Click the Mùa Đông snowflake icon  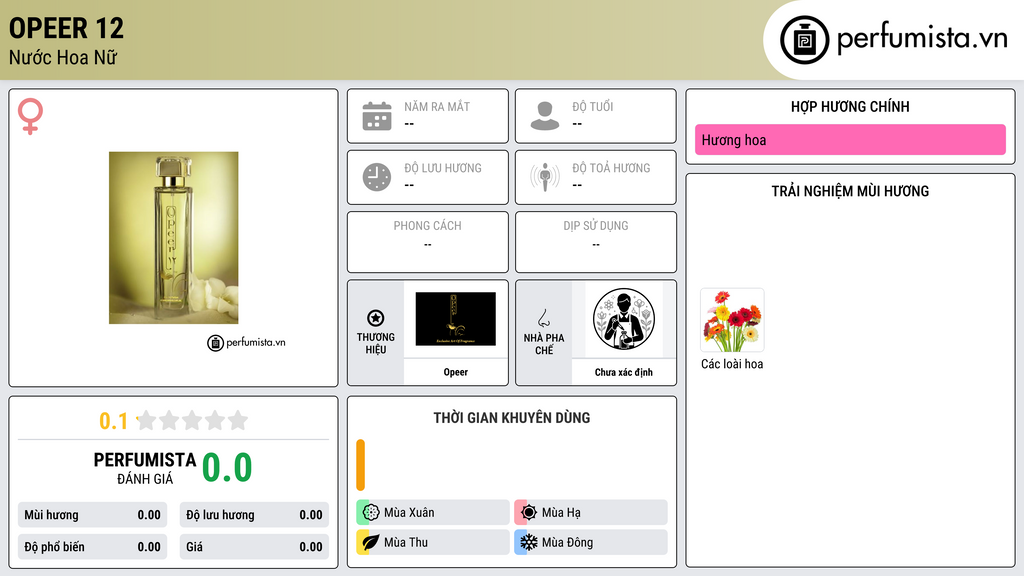point(529,542)
